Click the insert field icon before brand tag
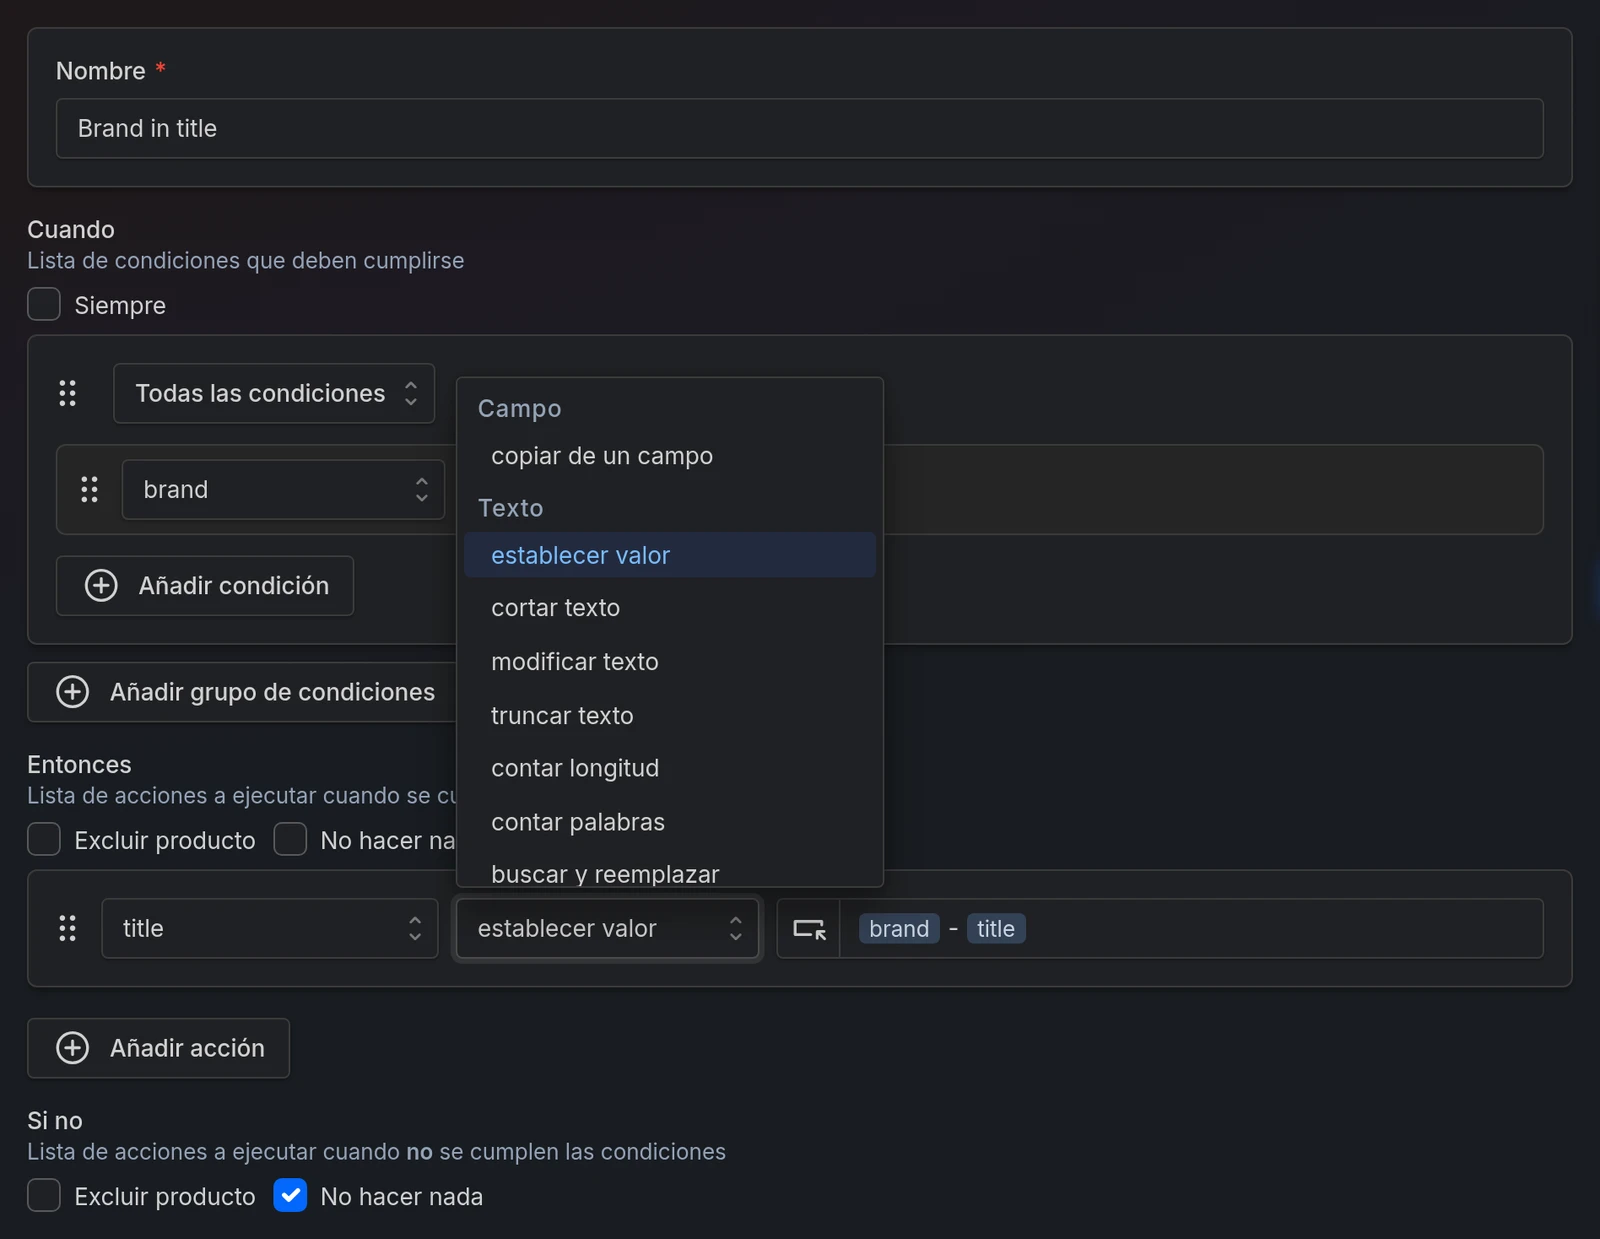1600x1239 pixels. pyautogui.click(x=809, y=929)
